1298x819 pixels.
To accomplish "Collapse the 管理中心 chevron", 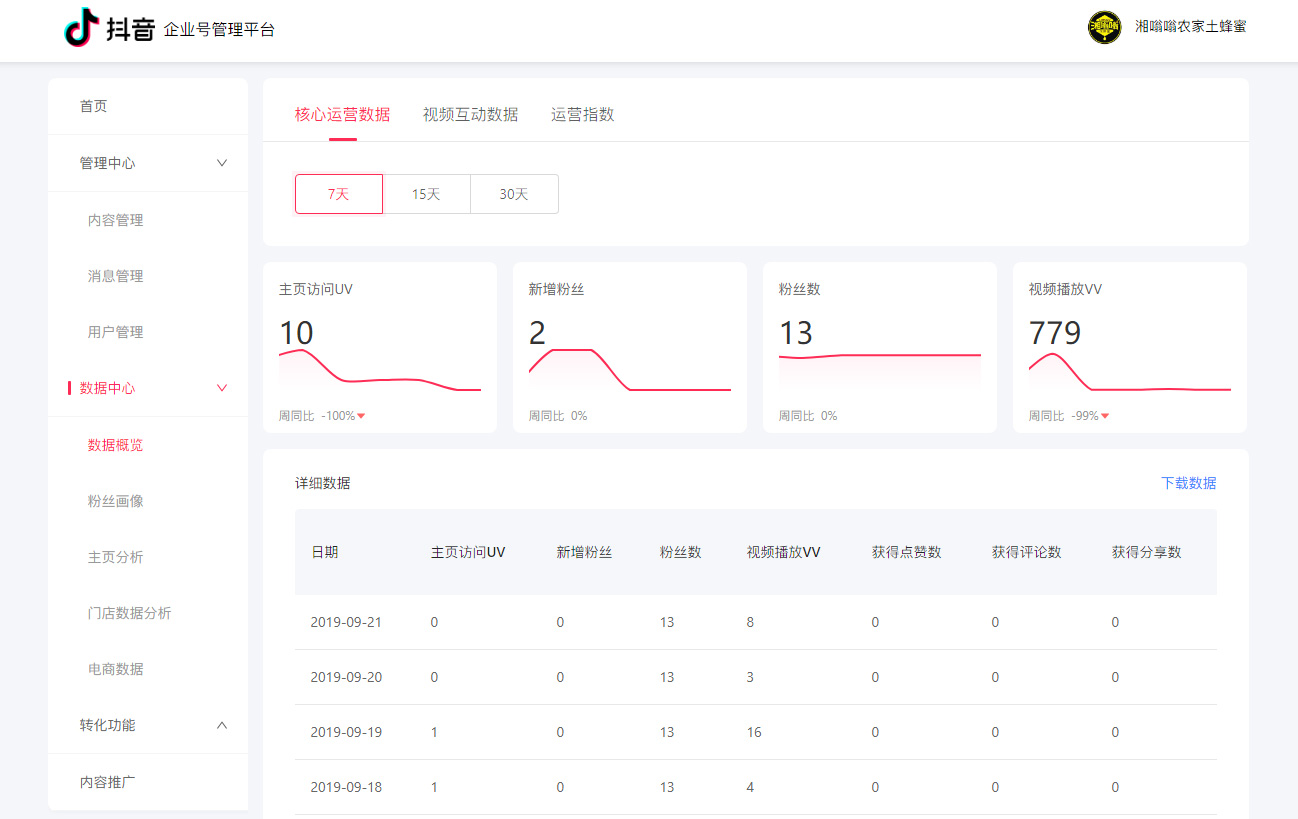I will click(x=222, y=163).
